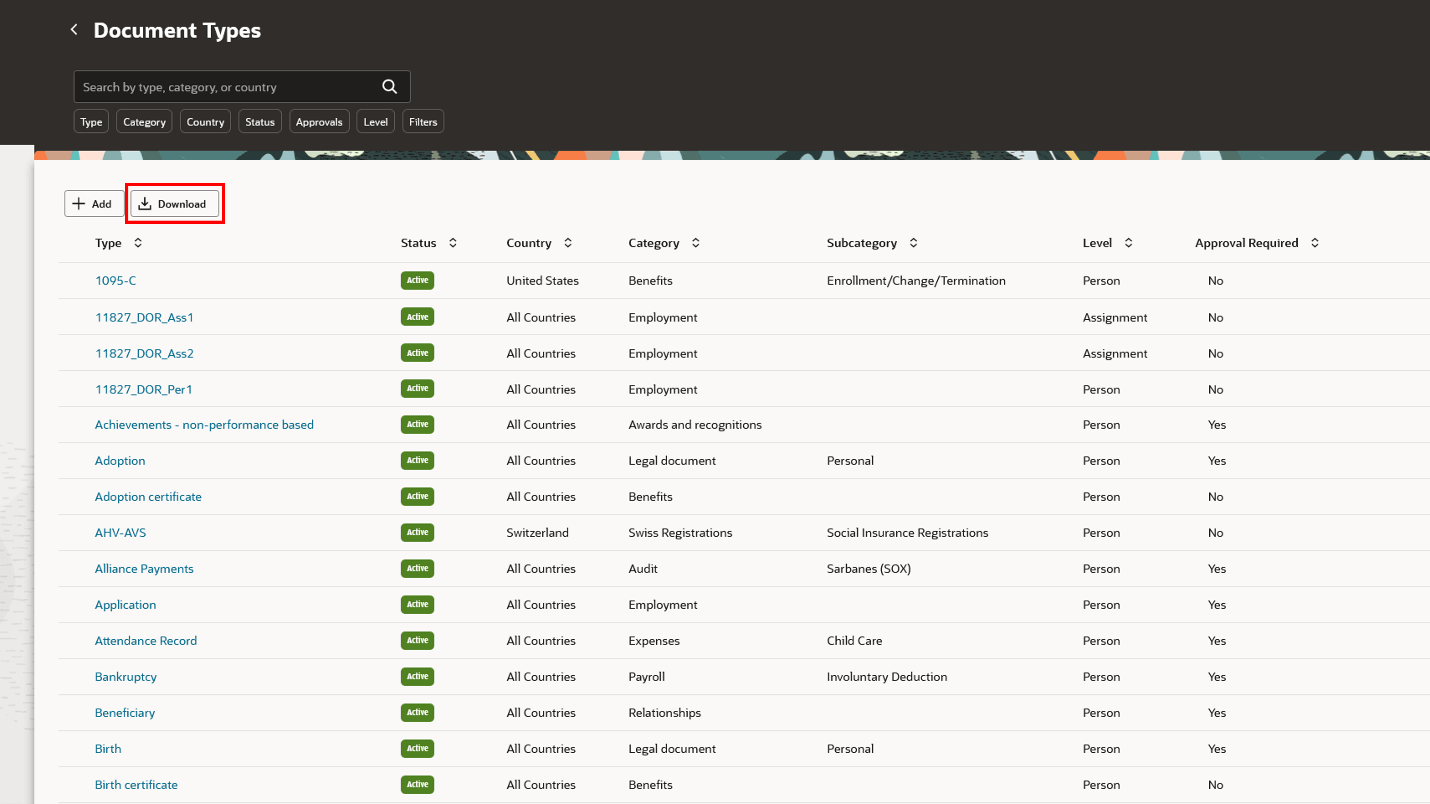Click the Active badge in the Bankruptcy row

tap(417, 677)
